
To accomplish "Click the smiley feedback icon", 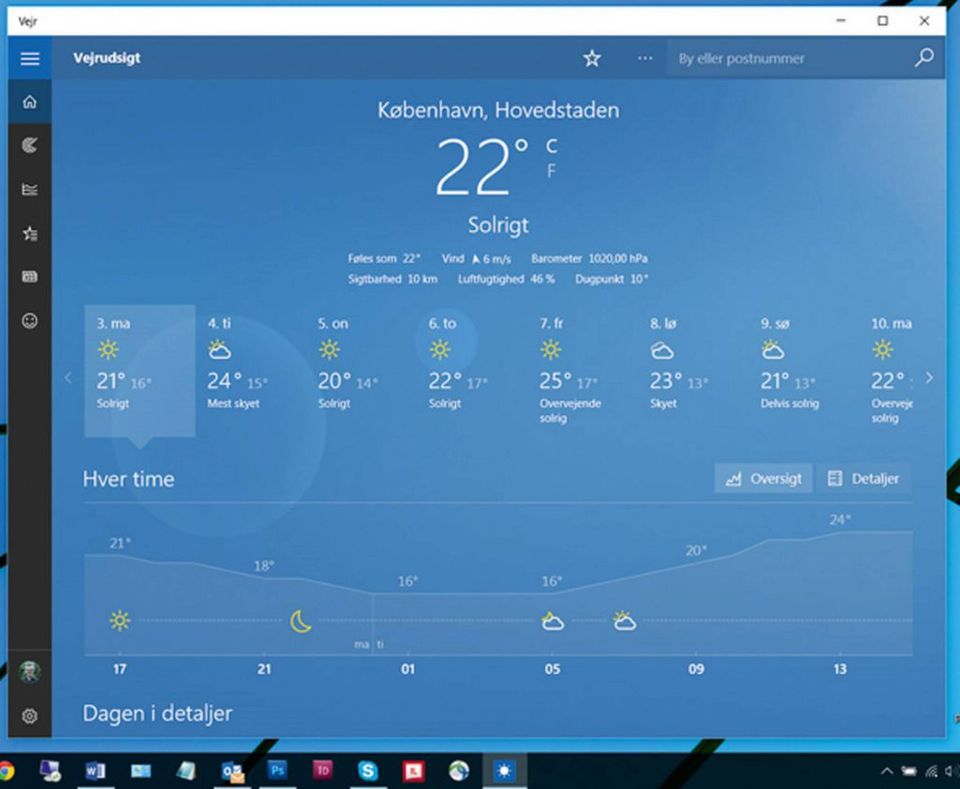I will pyautogui.click(x=29, y=322).
